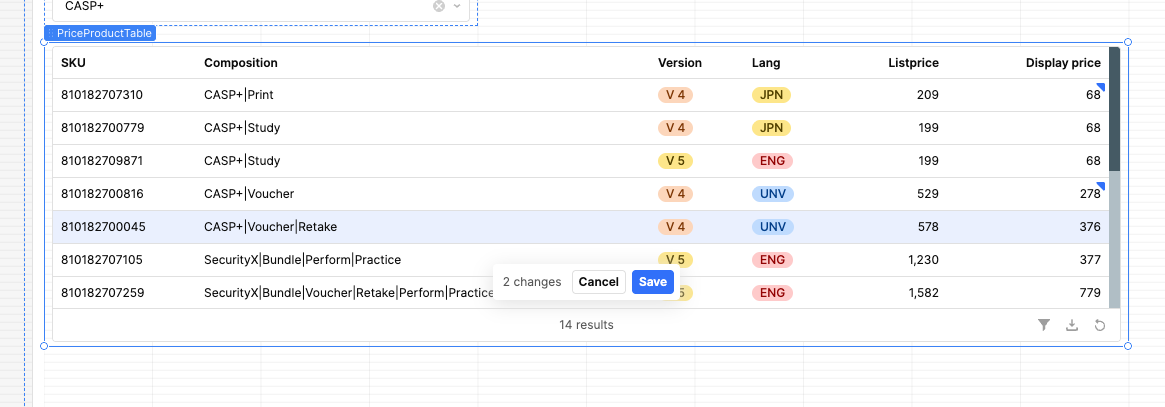Expand the CASP+ dropdown chevron

pyautogui.click(x=457, y=6)
